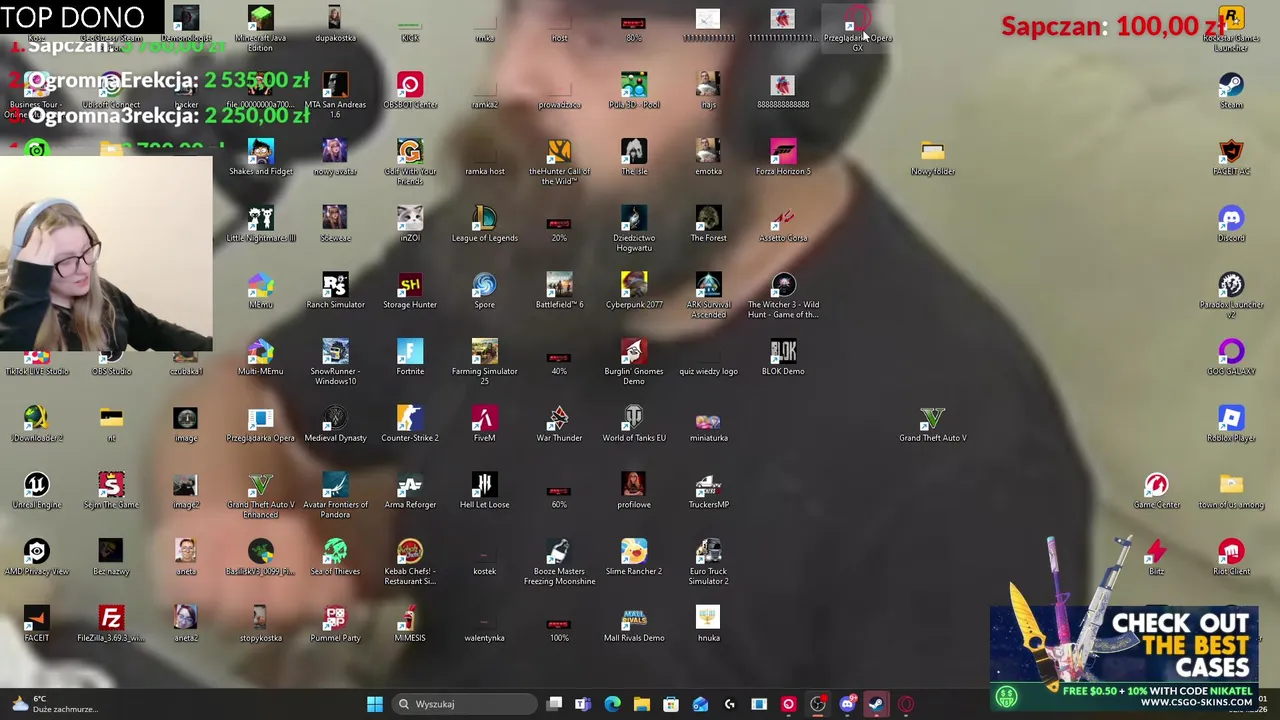Viewport: 1280px width, 720px height.
Task: Open The Witcher 3 Wild Hunt shortcut
Action: pyautogui.click(x=783, y=296)
